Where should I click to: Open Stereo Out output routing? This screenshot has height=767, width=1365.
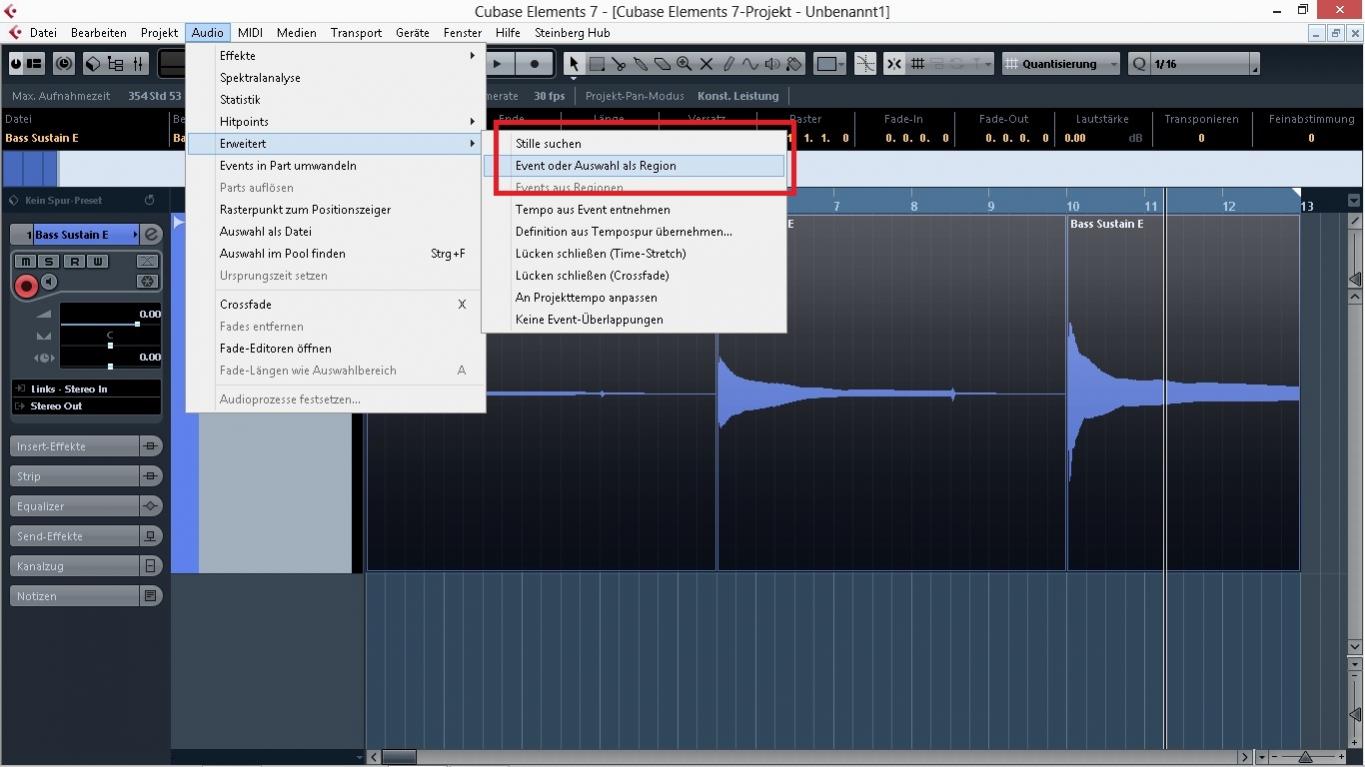click(86, 406)
